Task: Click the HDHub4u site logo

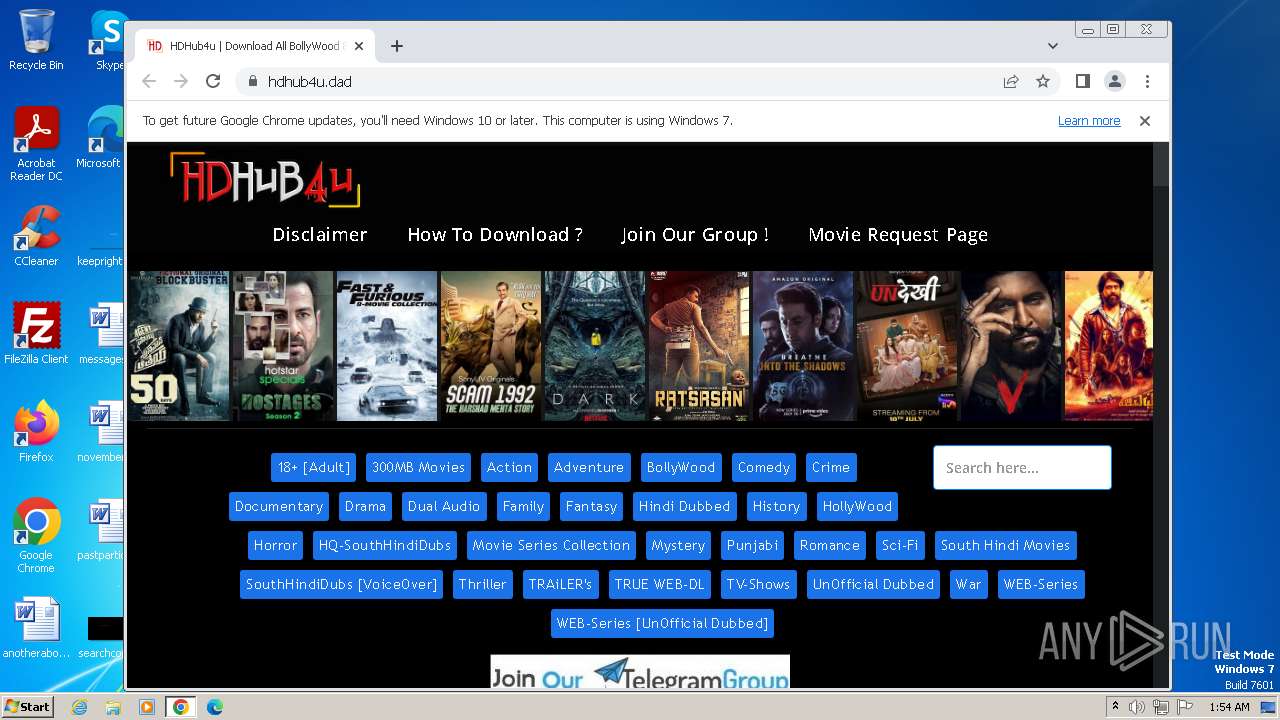Action: click(x=264, y=180)
